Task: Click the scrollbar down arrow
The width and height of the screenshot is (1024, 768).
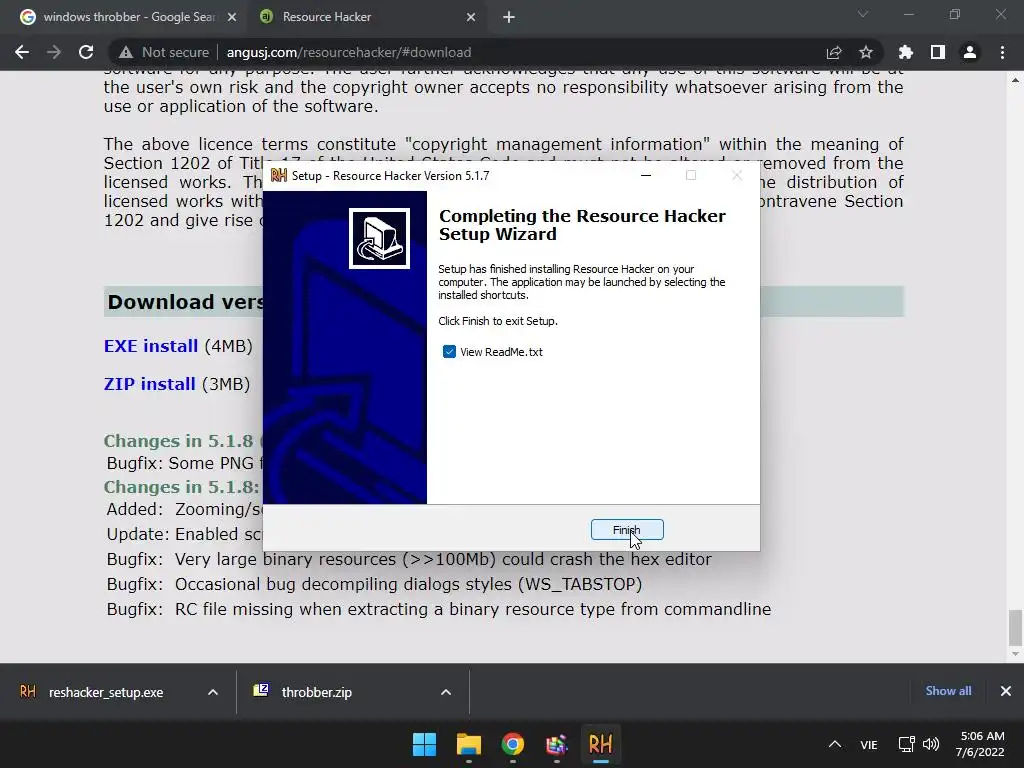Action: [1015, 654]
